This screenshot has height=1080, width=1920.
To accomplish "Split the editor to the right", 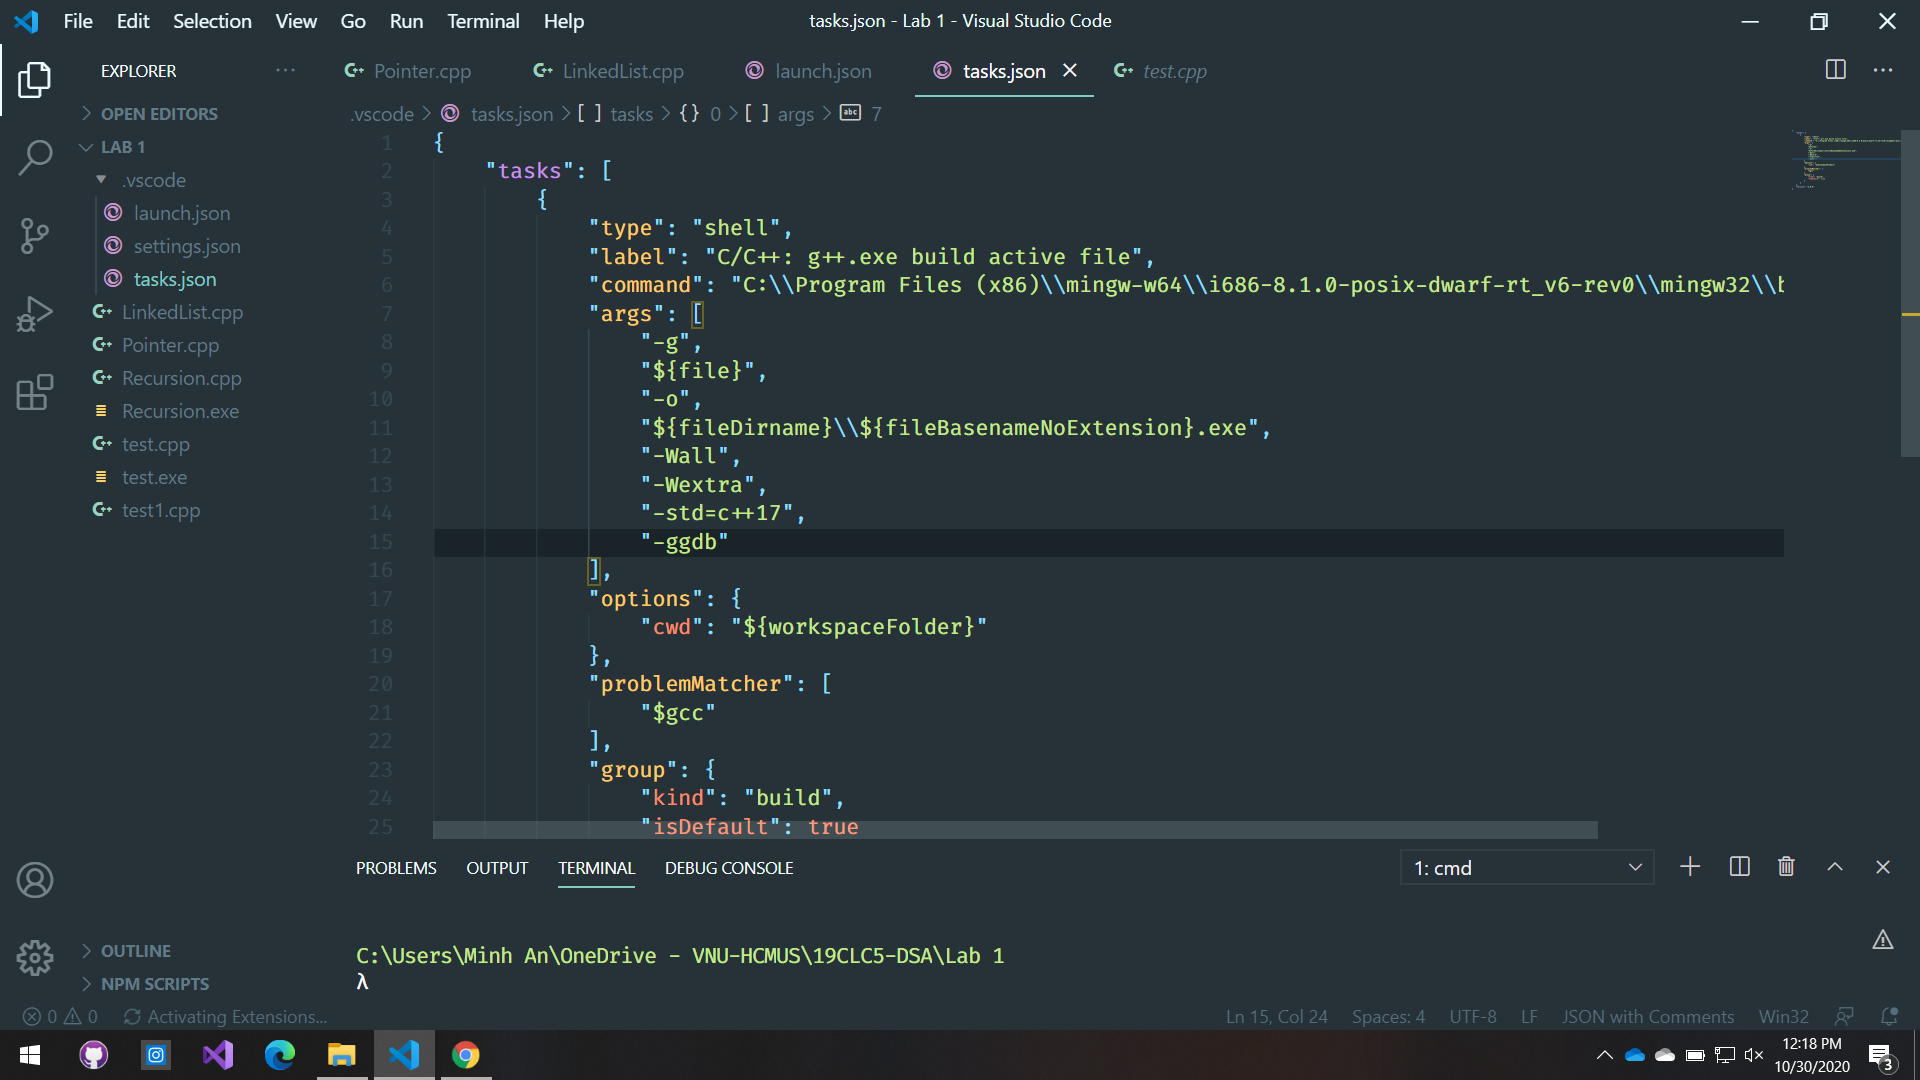I will click(x=1836, y=70).
